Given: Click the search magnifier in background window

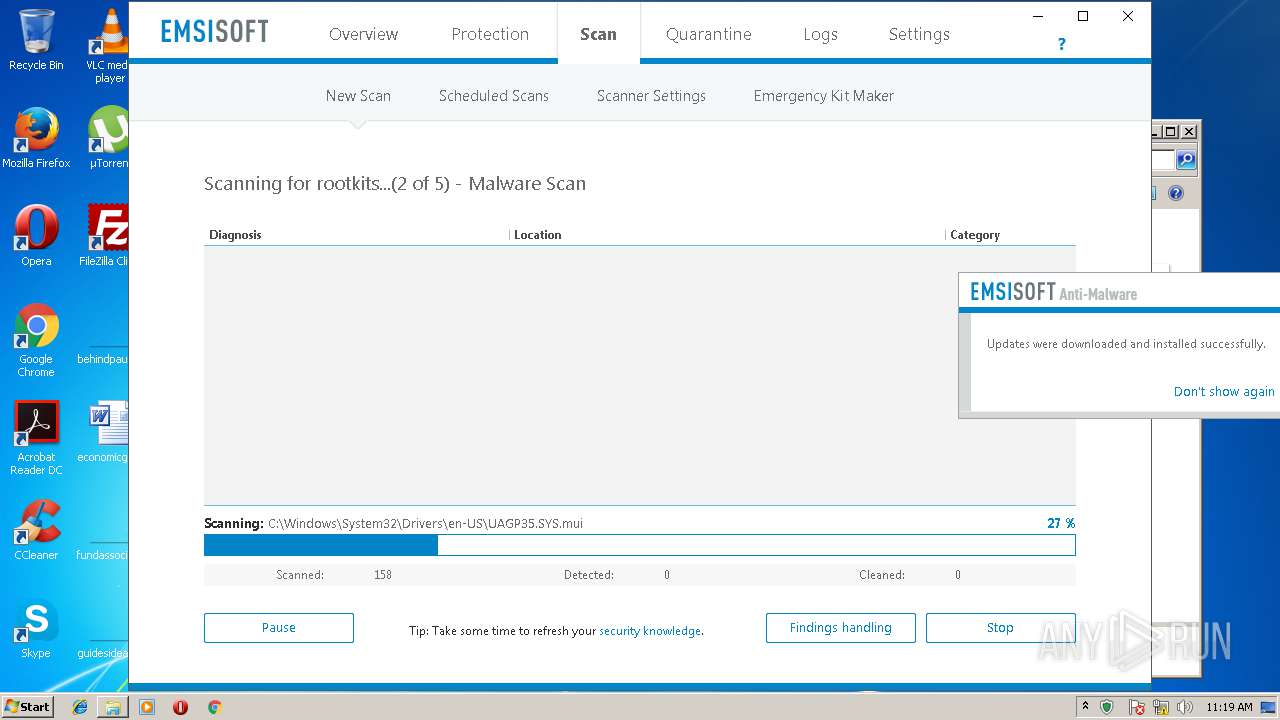Looking at the screenshot, I should point(1186,160).
